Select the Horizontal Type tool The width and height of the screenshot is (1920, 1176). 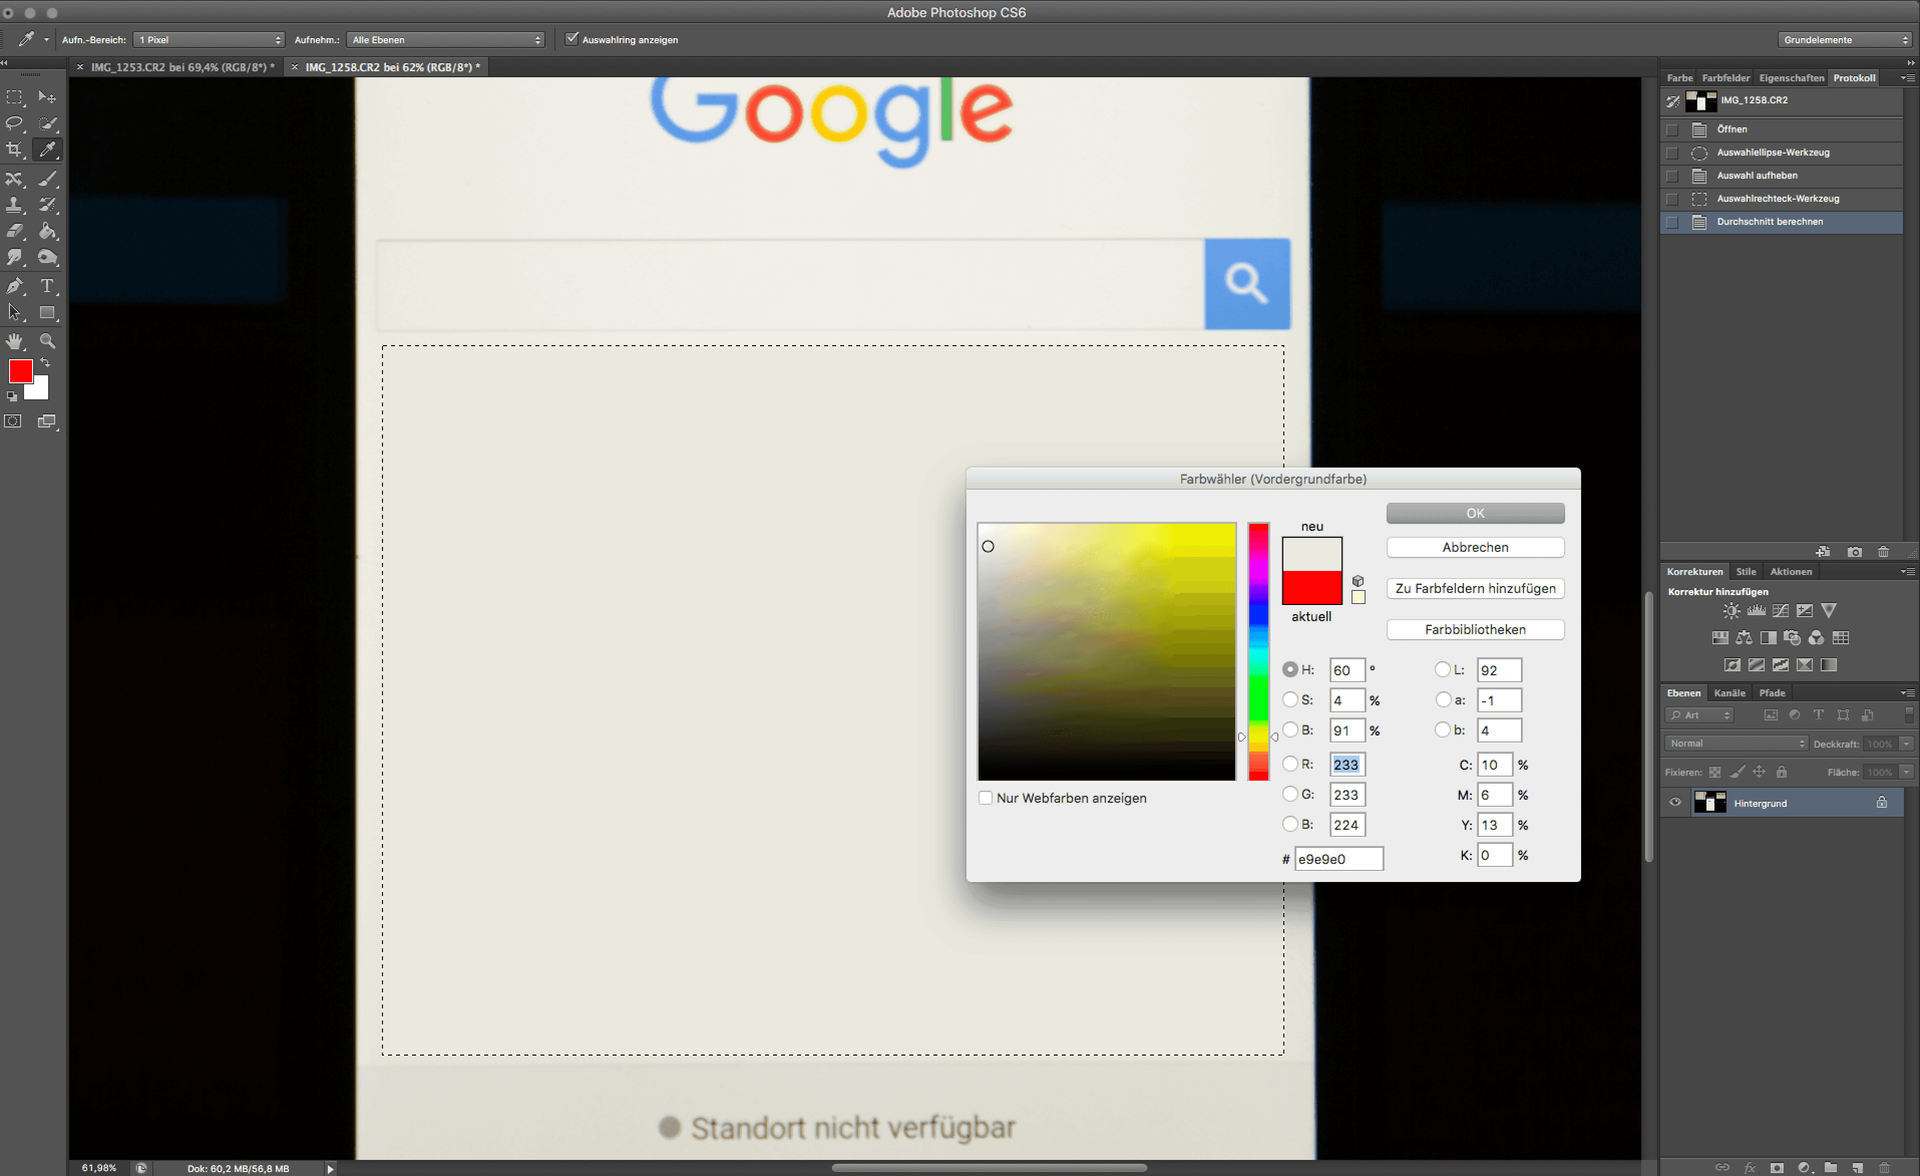pos(47,286)
